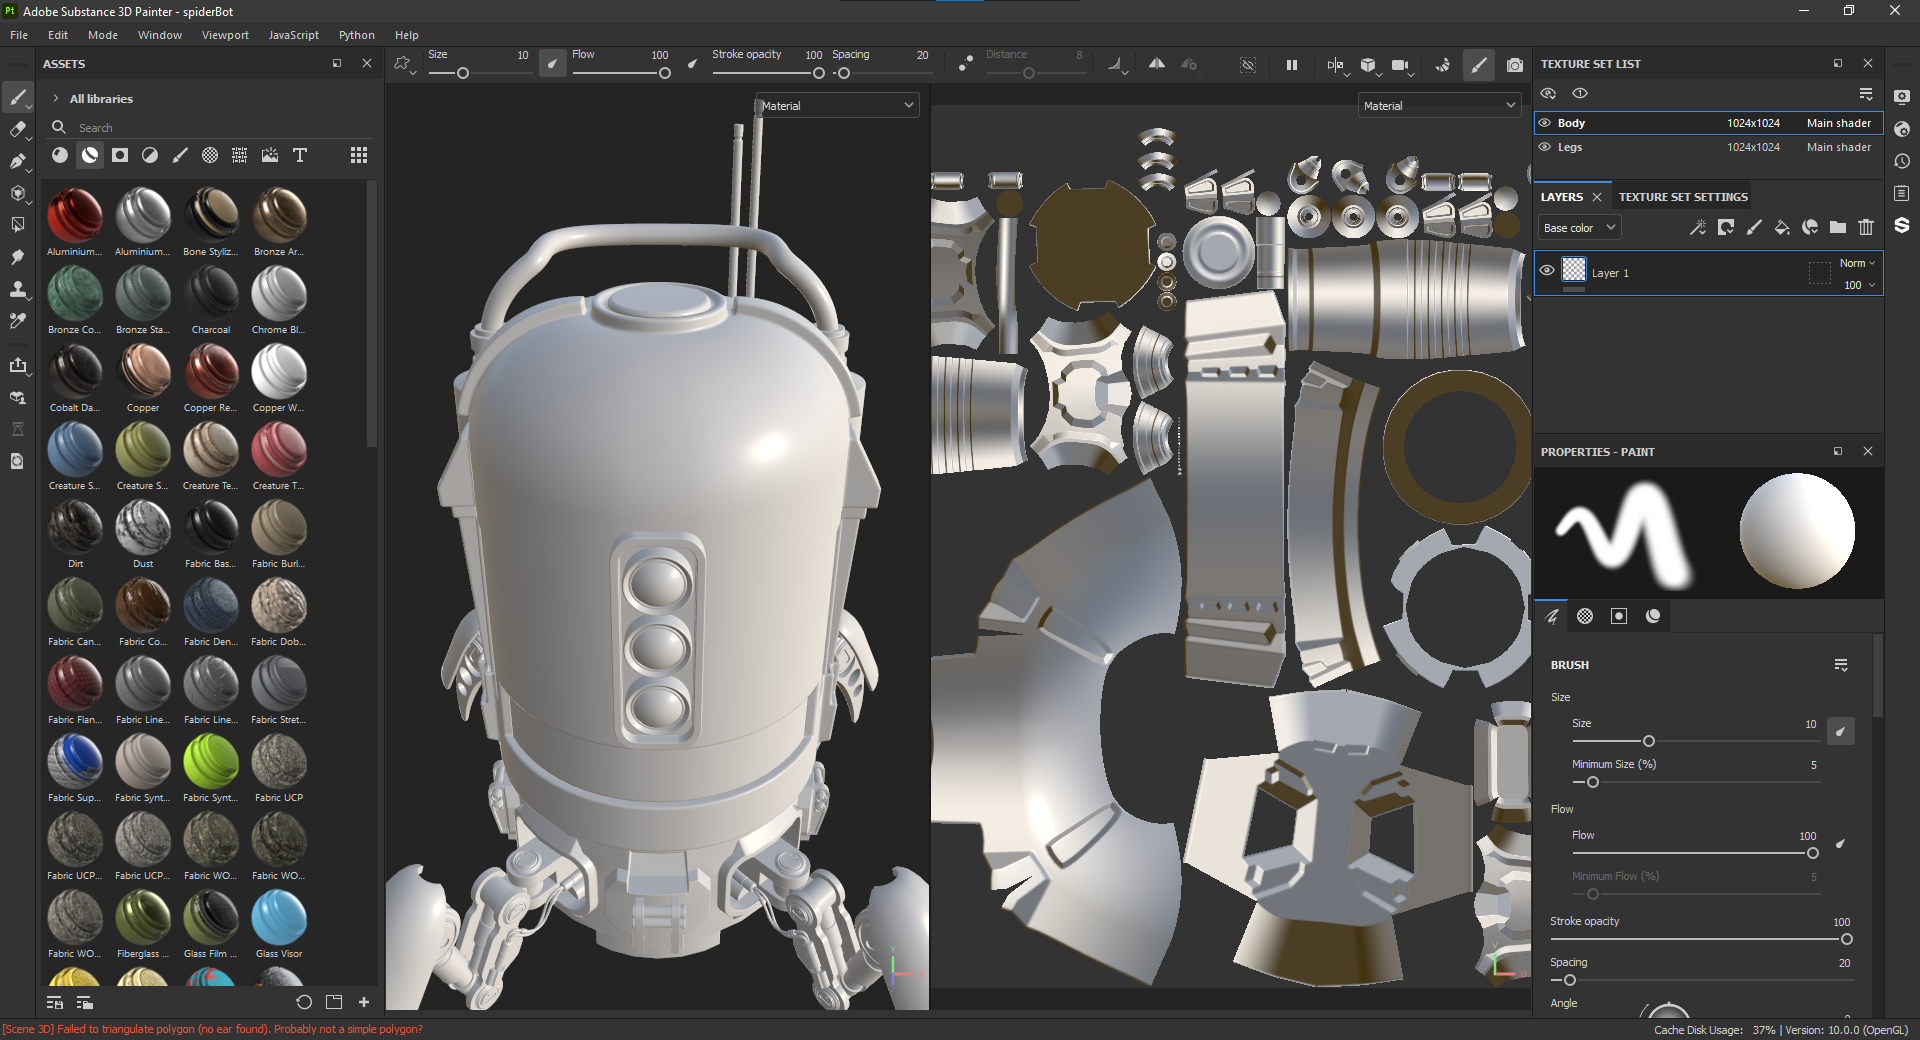
Task: Add a fill layer using the bucket icon
Action: point(1782,228)
